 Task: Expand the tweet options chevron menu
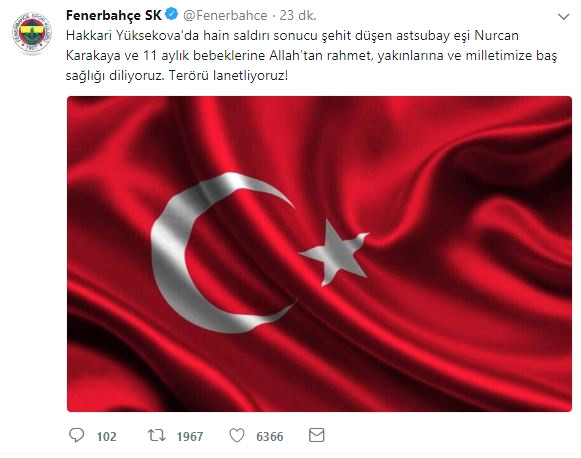(x=564, y=17)
